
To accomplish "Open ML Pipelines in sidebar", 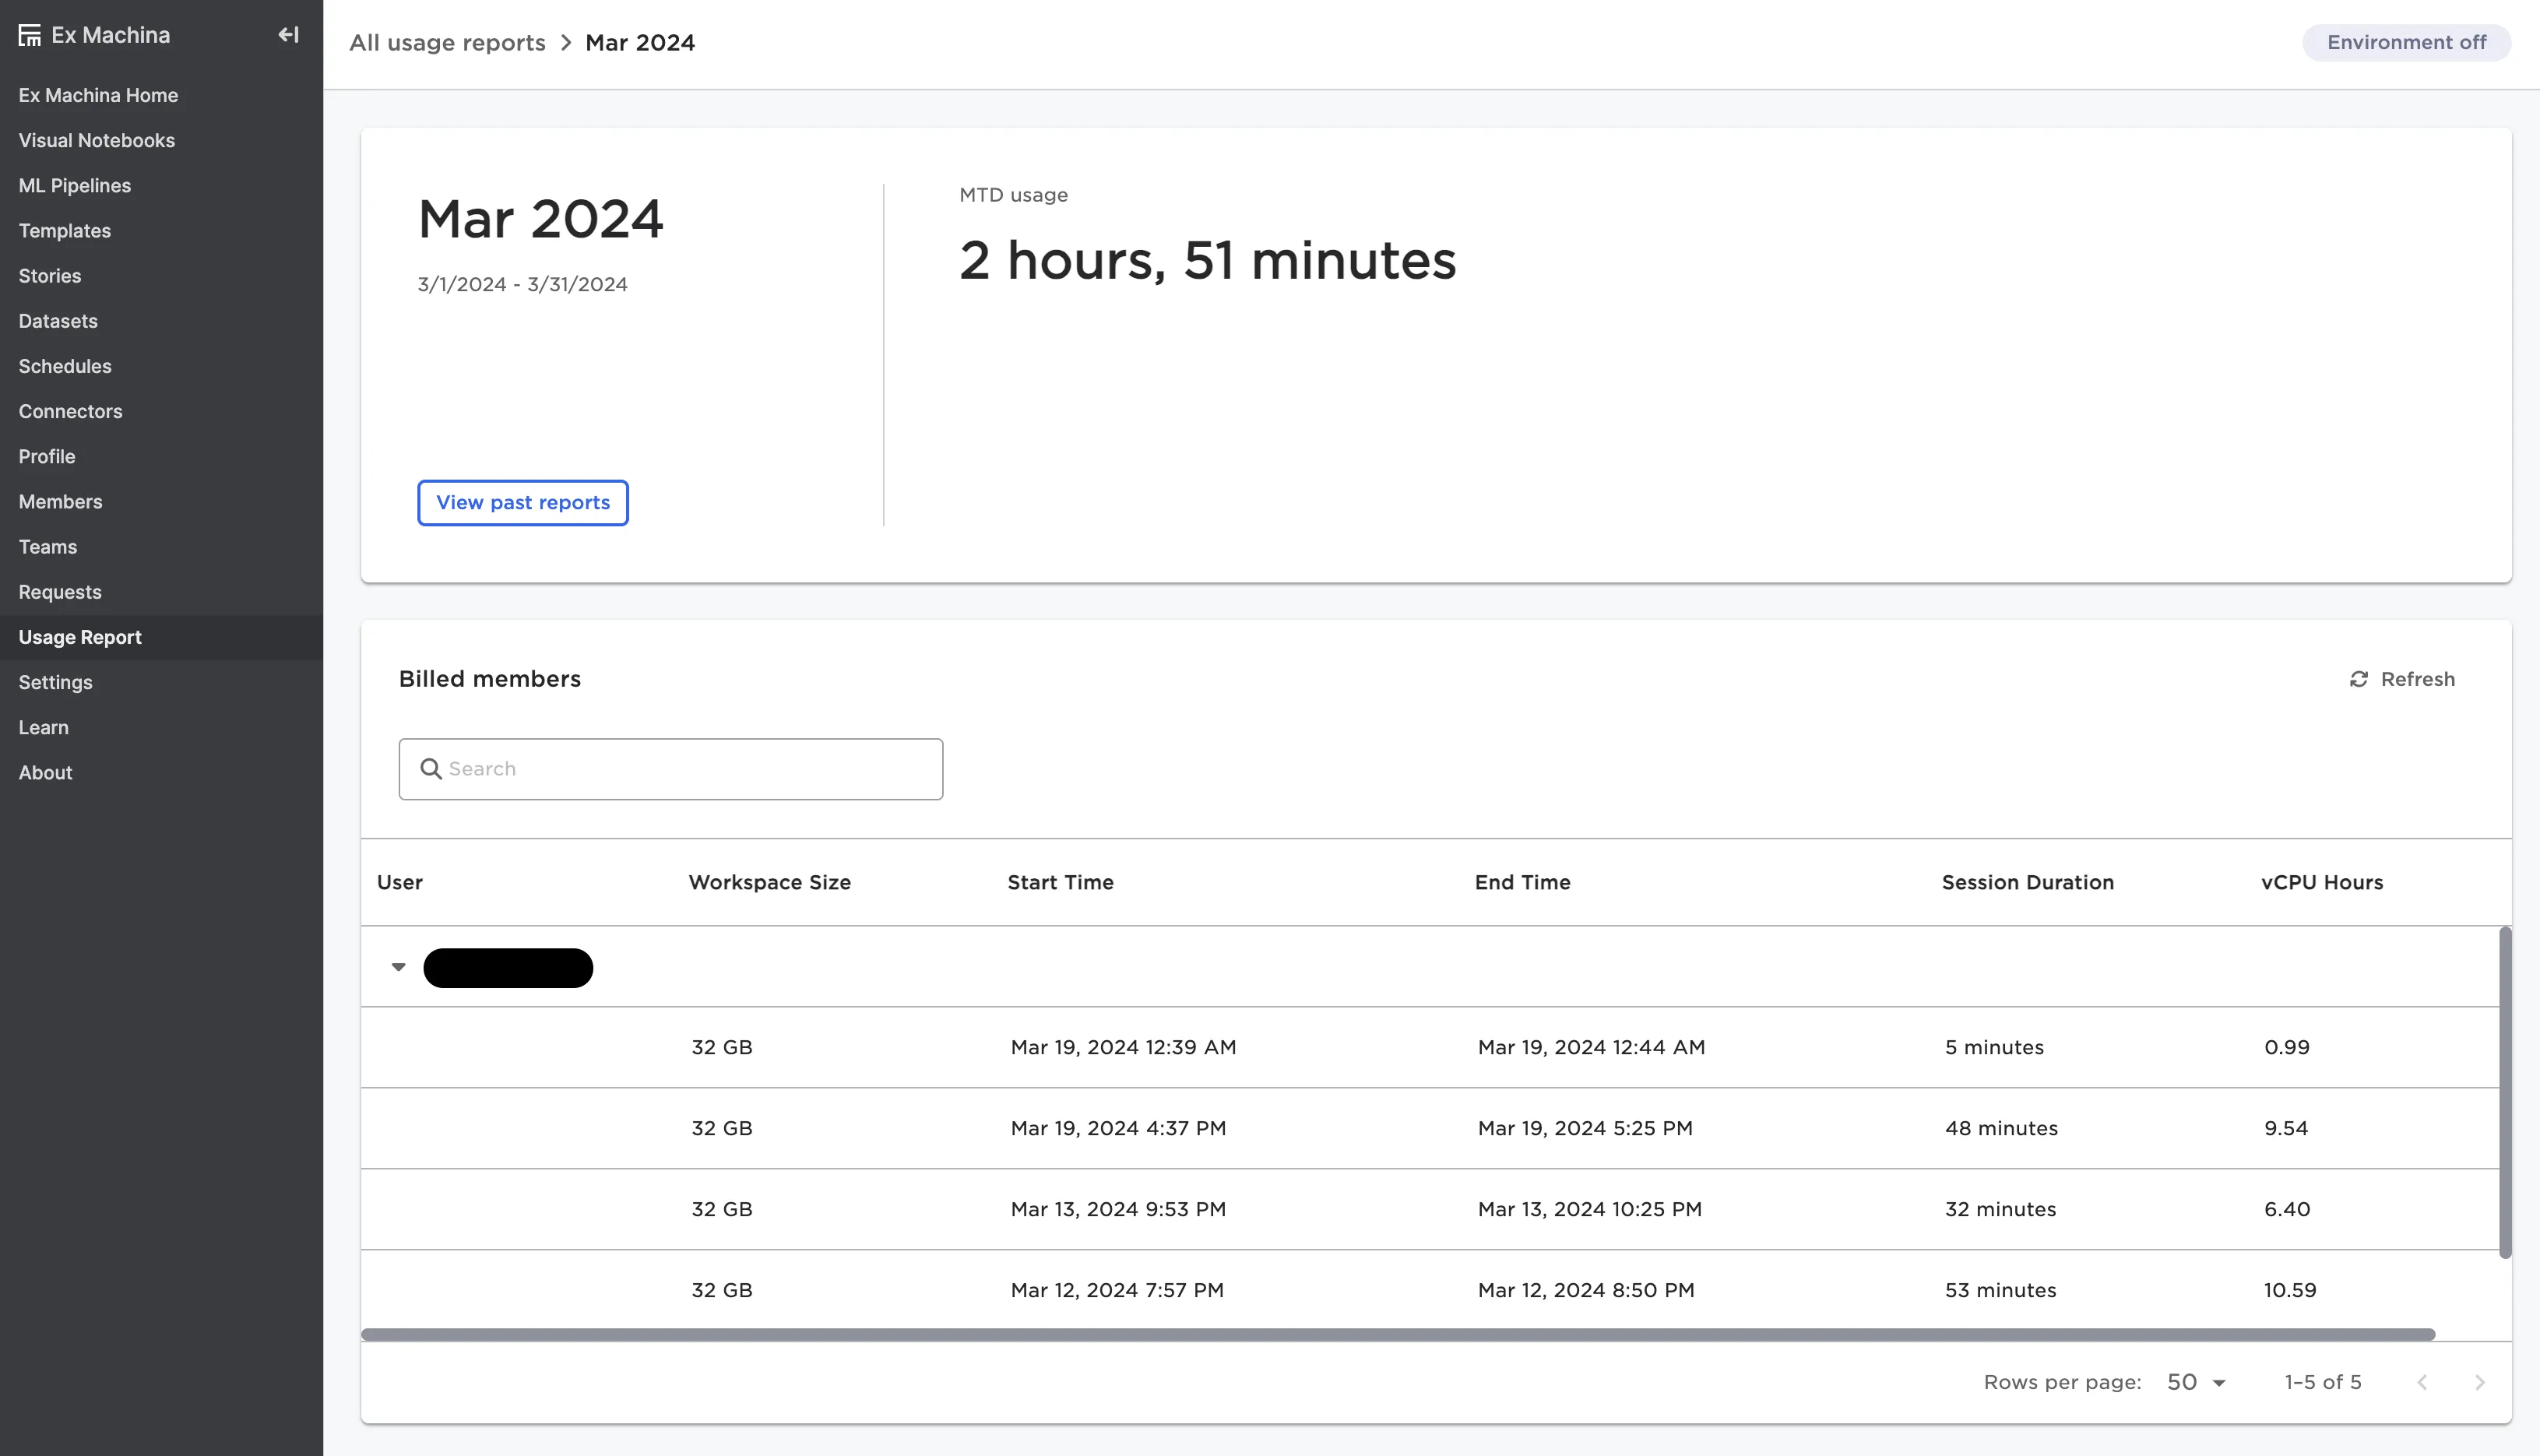I will coord(74,185).
